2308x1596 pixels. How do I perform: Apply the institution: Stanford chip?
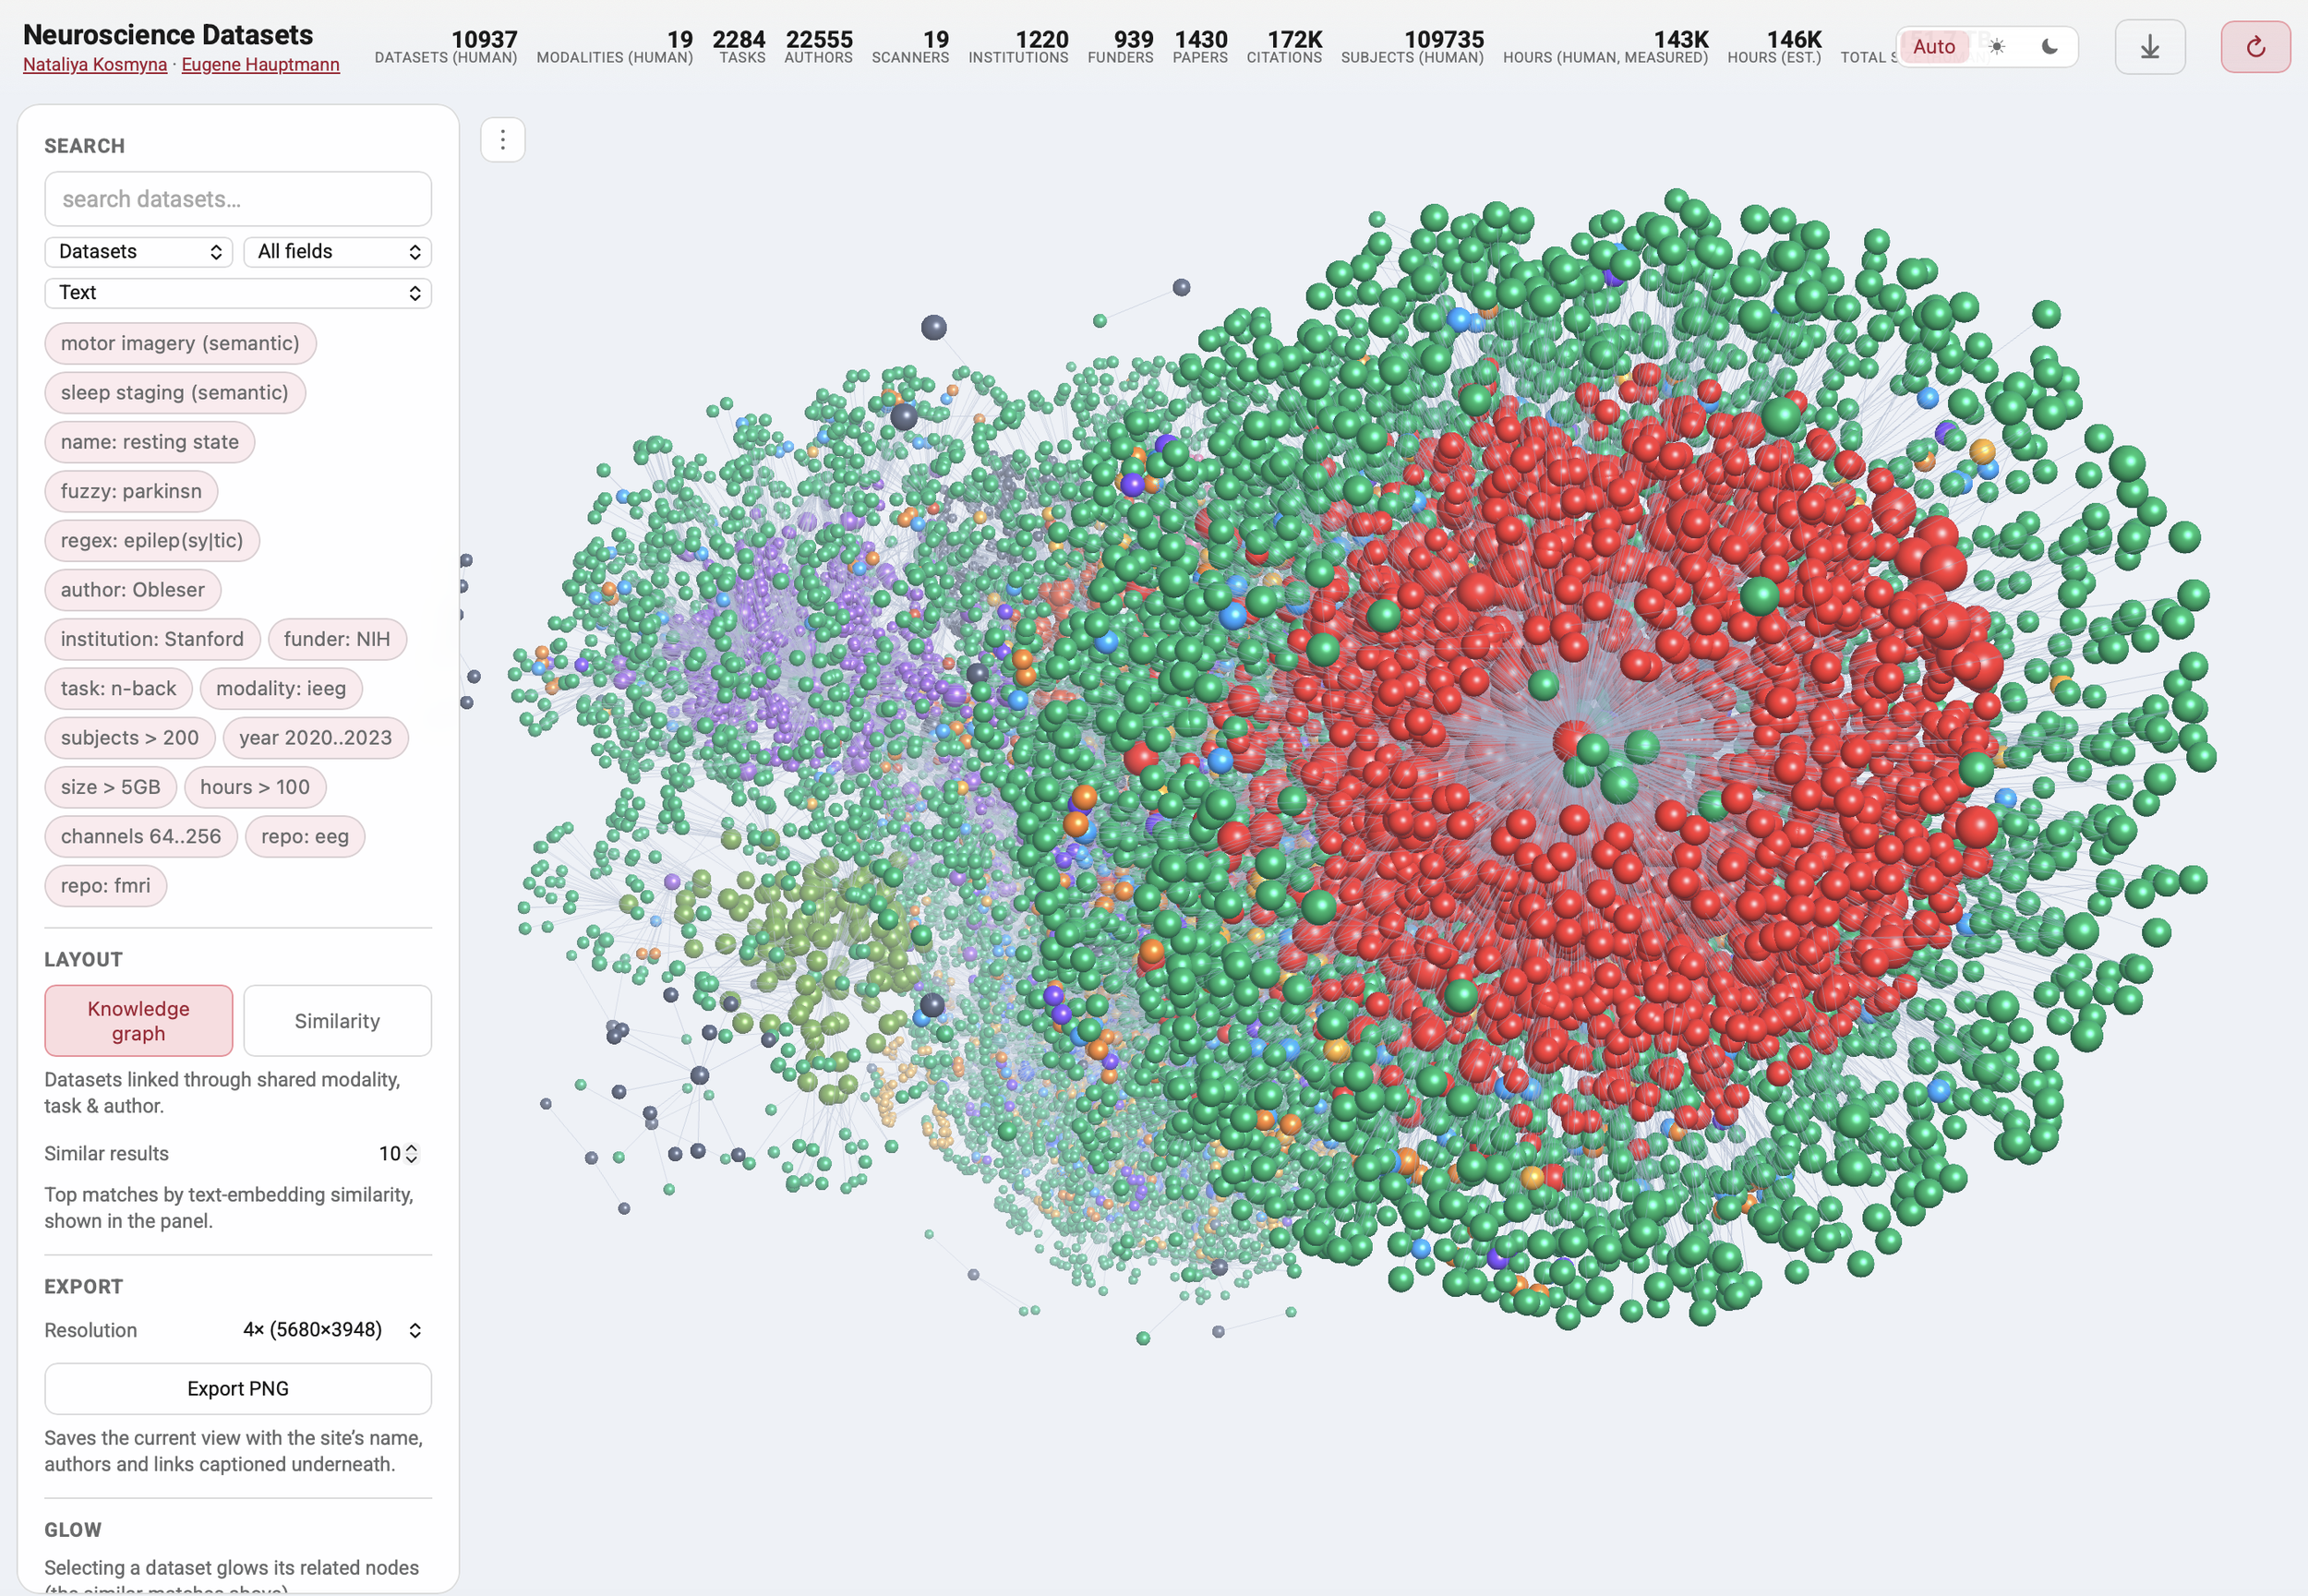click(x=152, y=639)
